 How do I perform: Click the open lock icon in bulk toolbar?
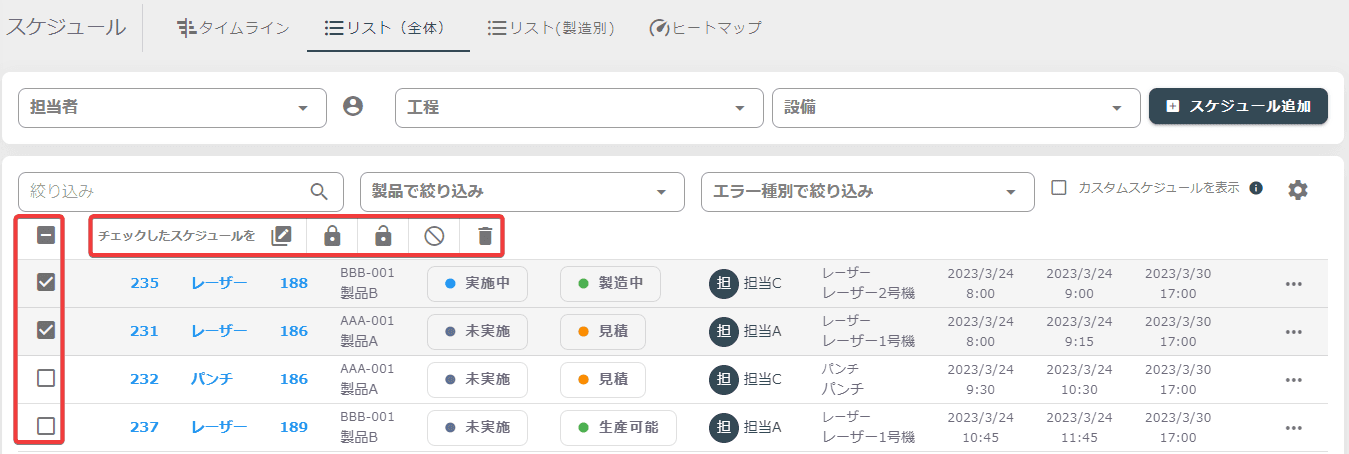(x=383, y=236)
